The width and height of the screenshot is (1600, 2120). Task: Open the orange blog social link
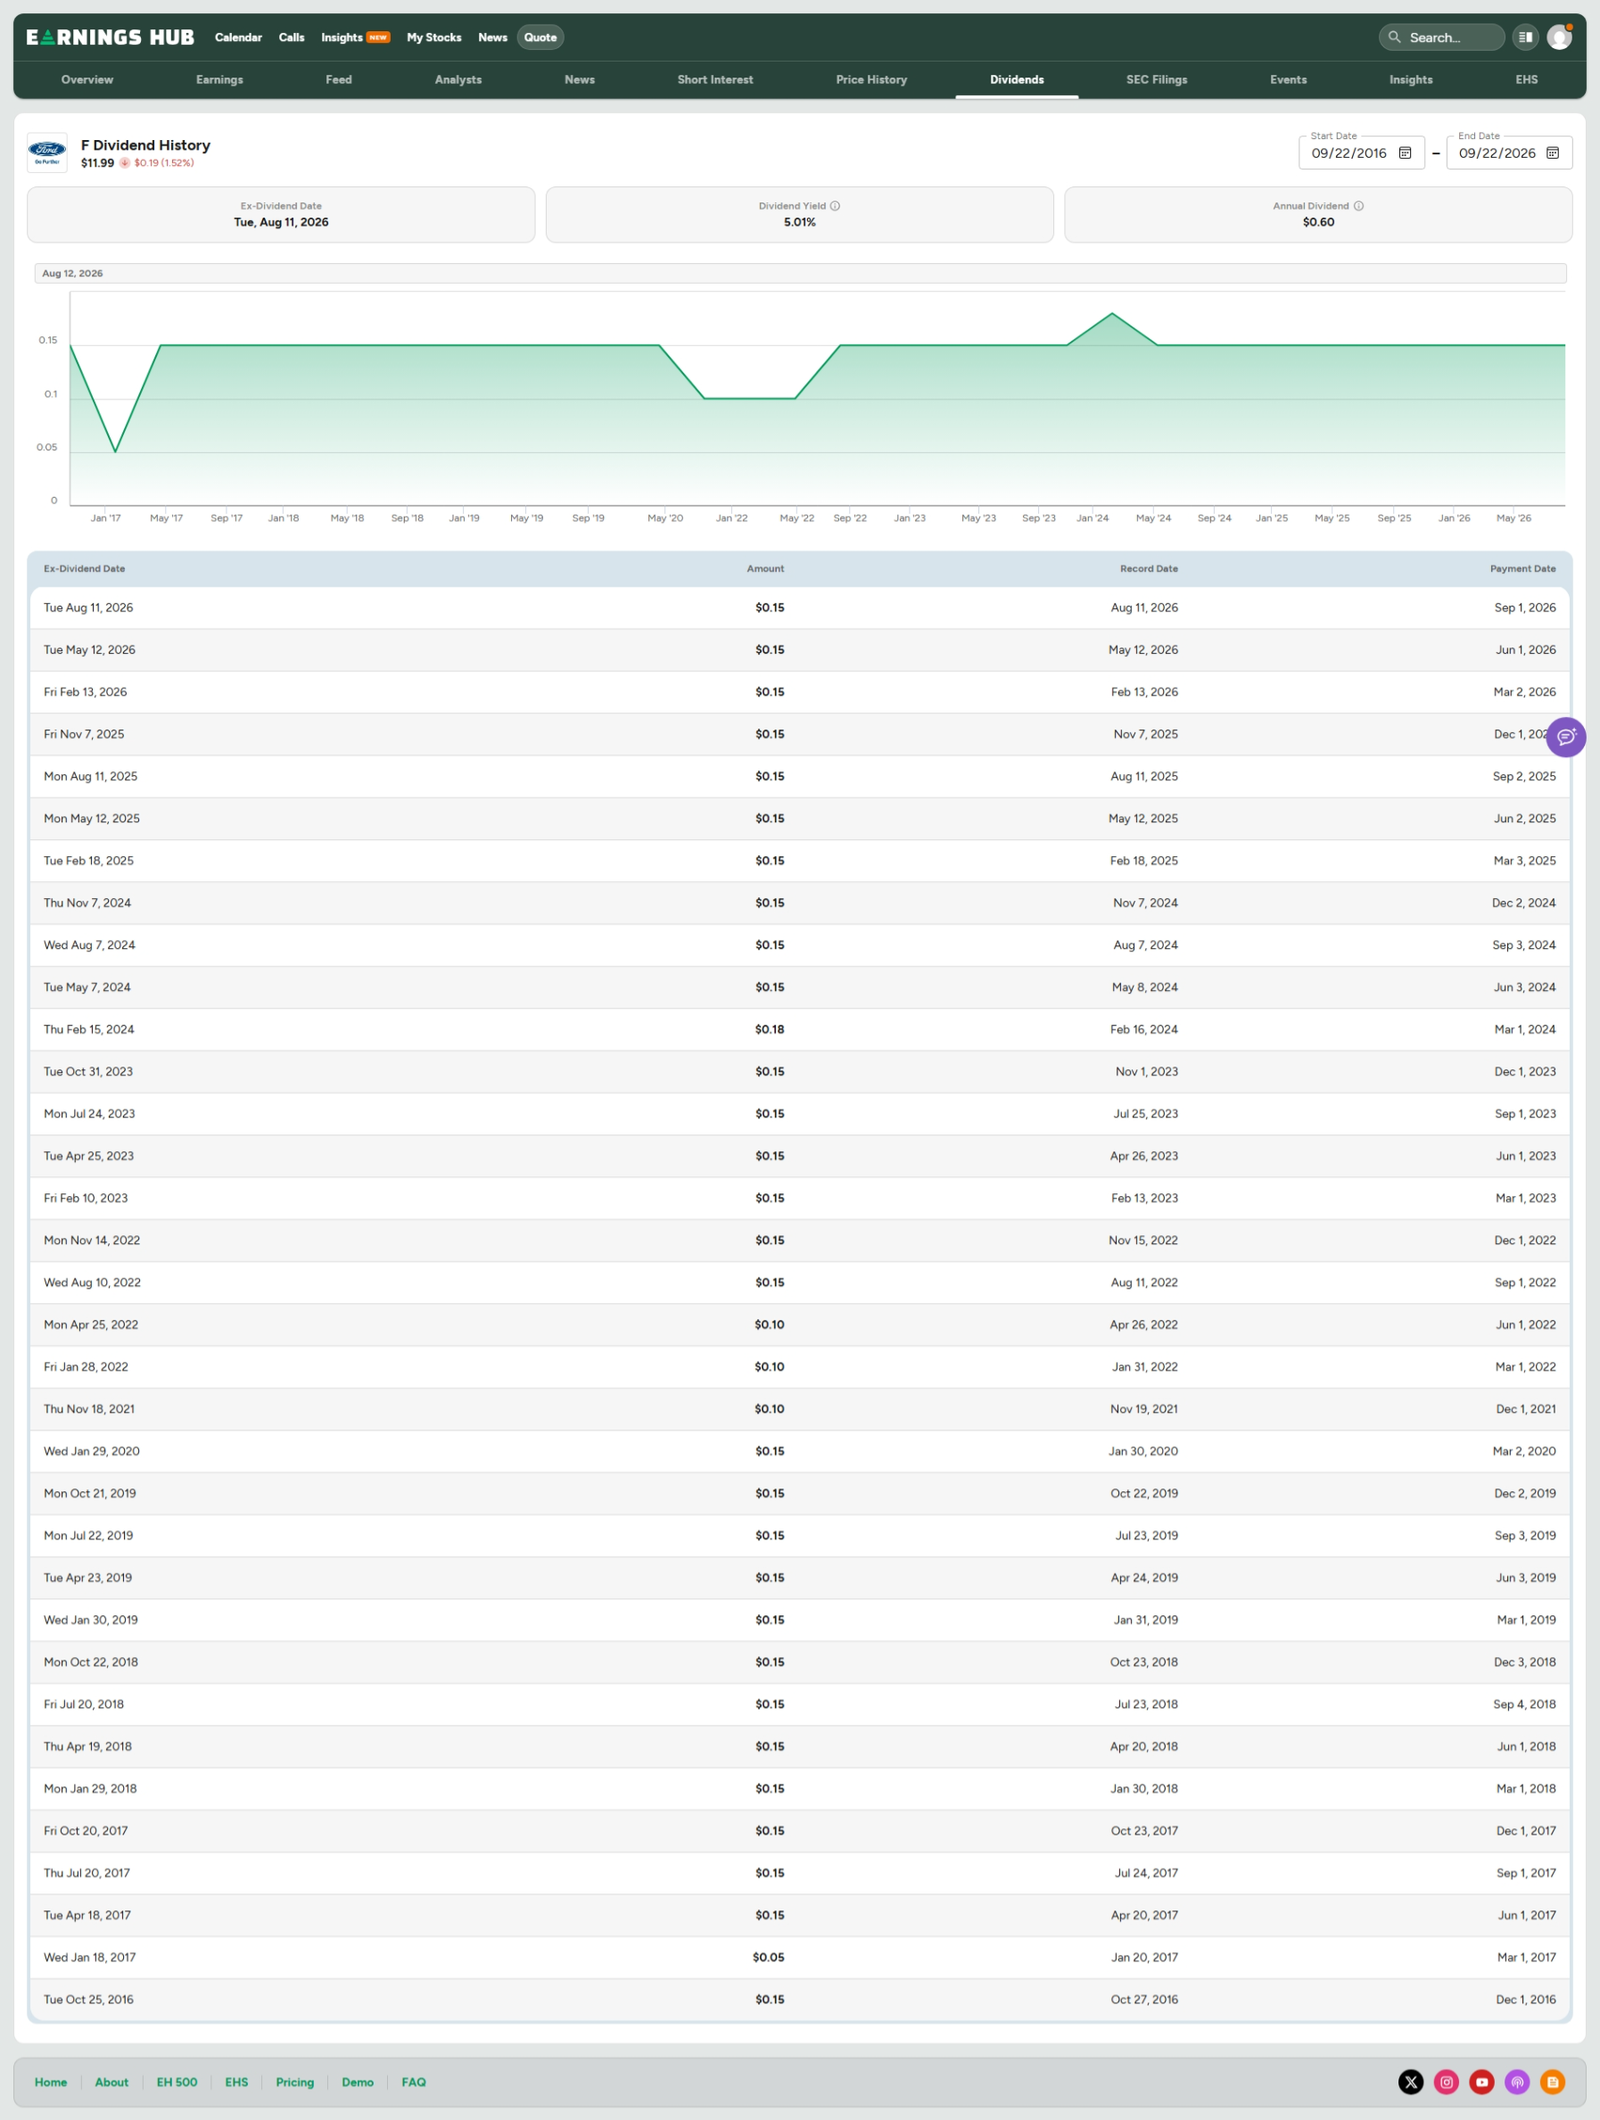1553,2082
